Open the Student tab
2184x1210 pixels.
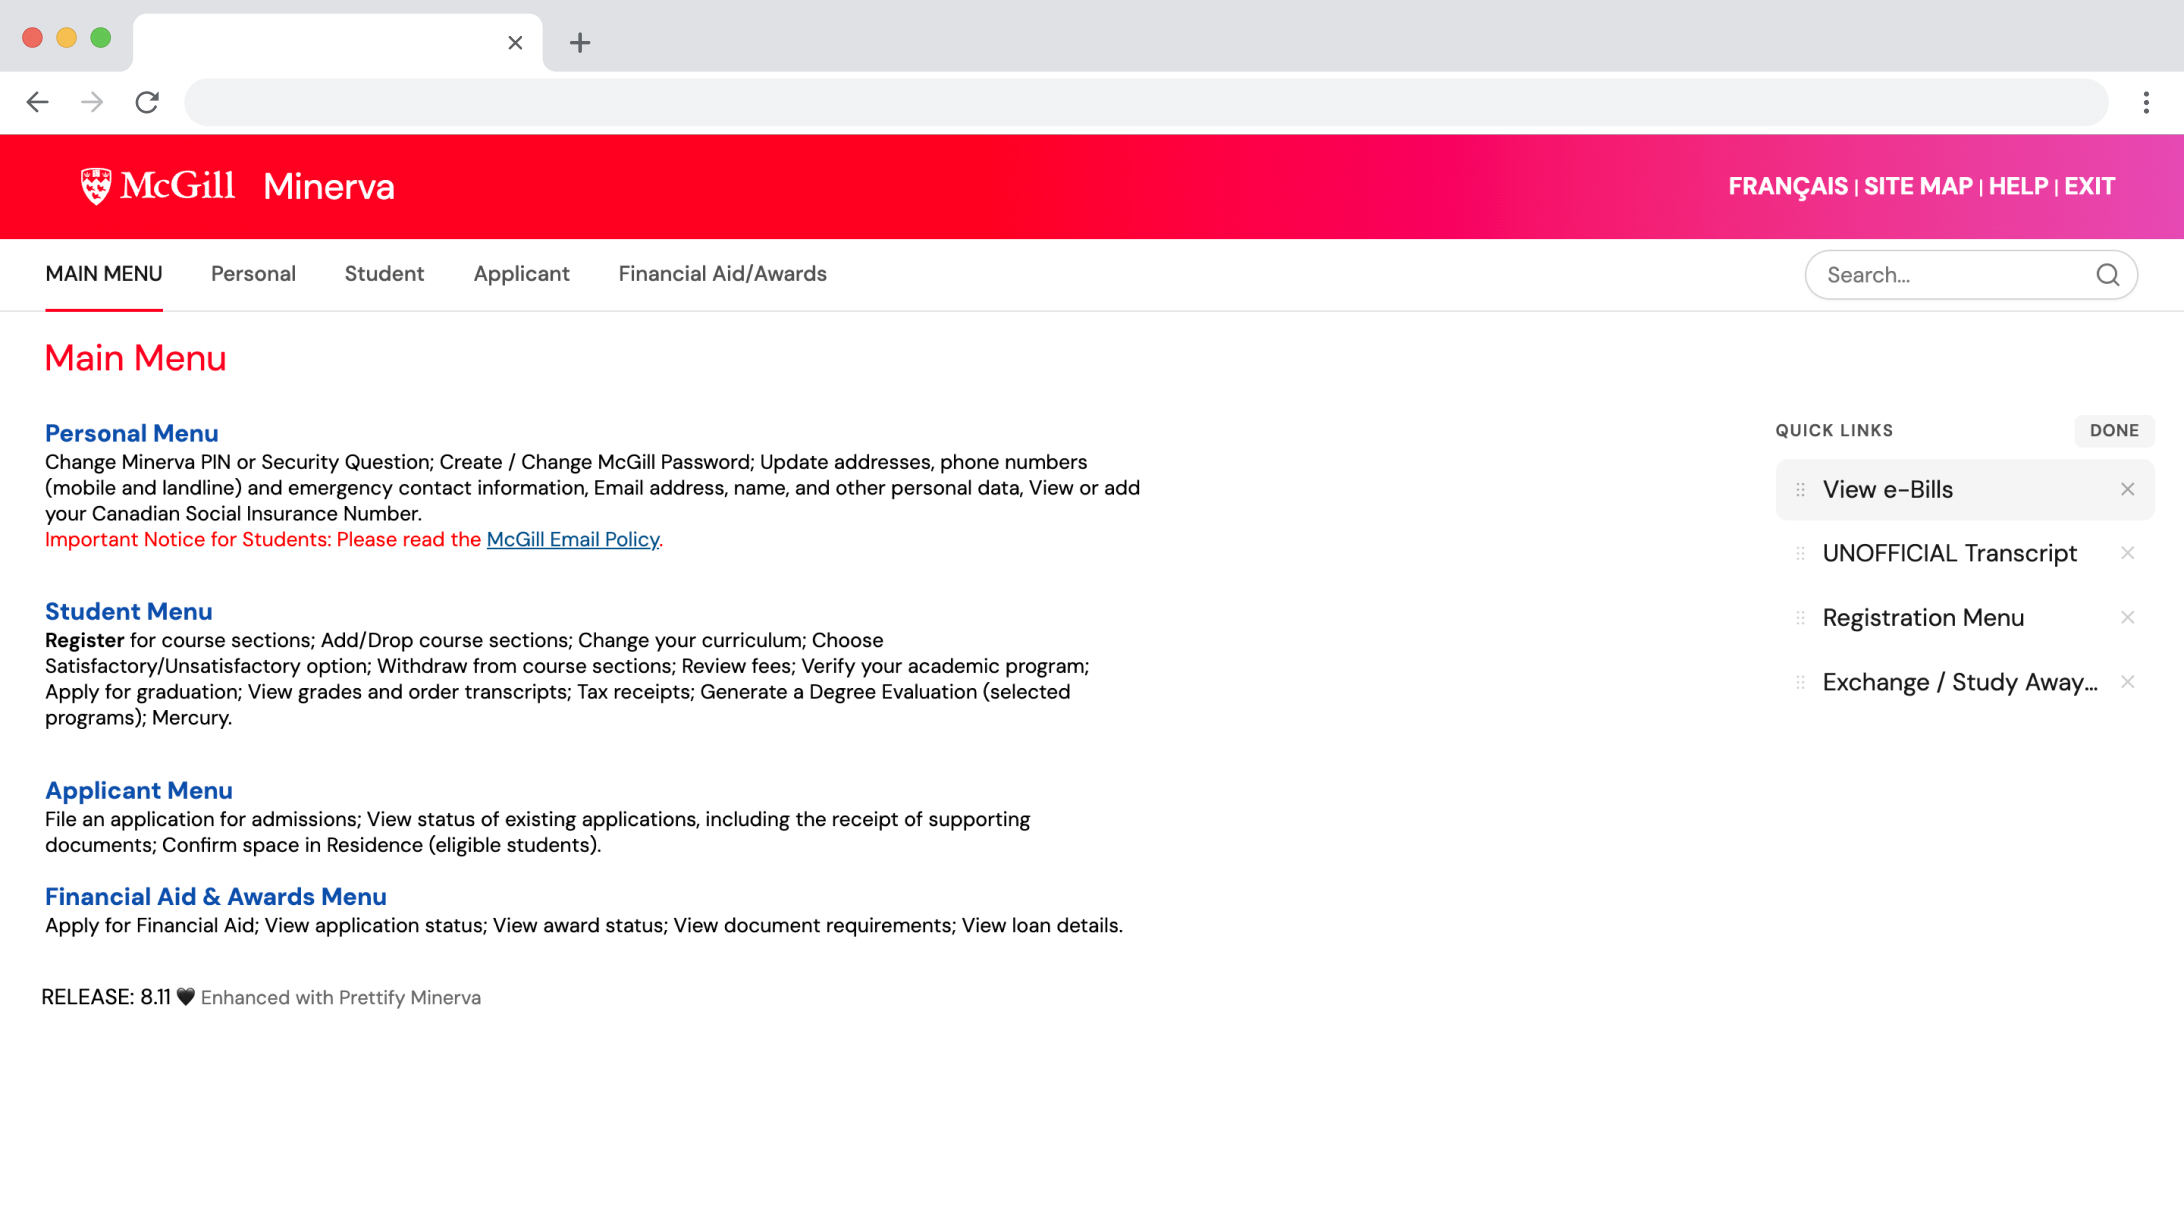pos(384,274)
